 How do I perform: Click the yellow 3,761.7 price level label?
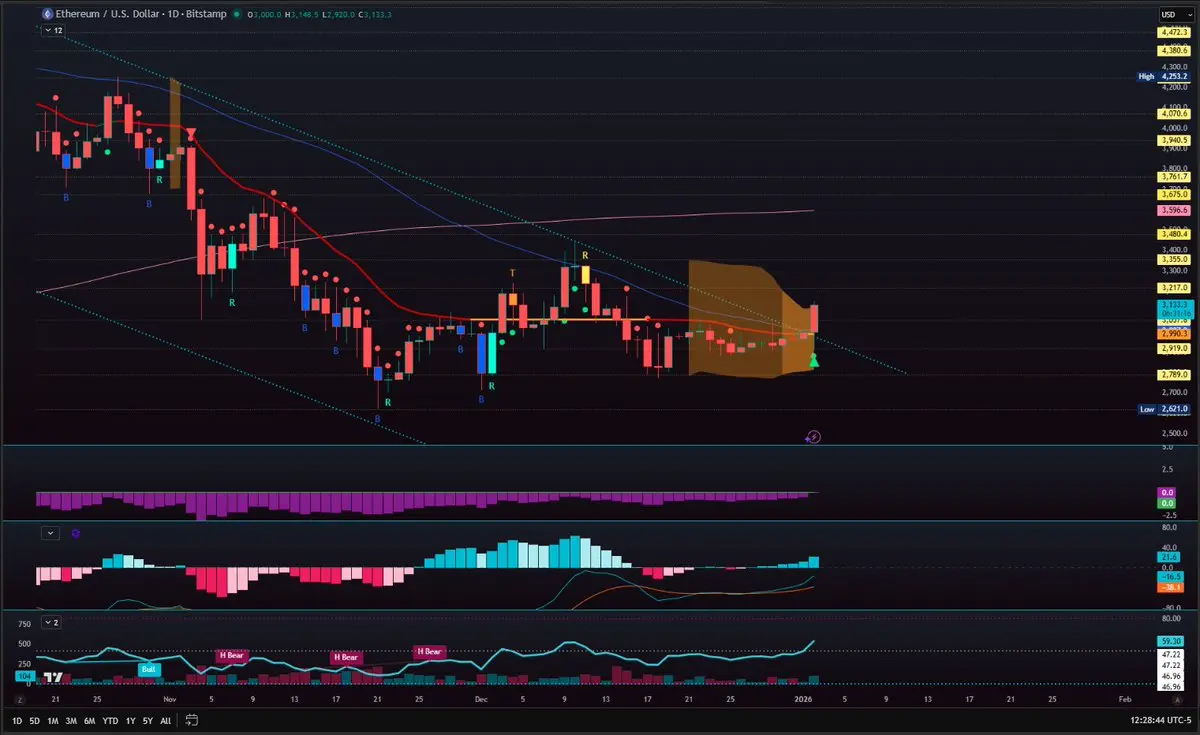tap(1174, 176)
